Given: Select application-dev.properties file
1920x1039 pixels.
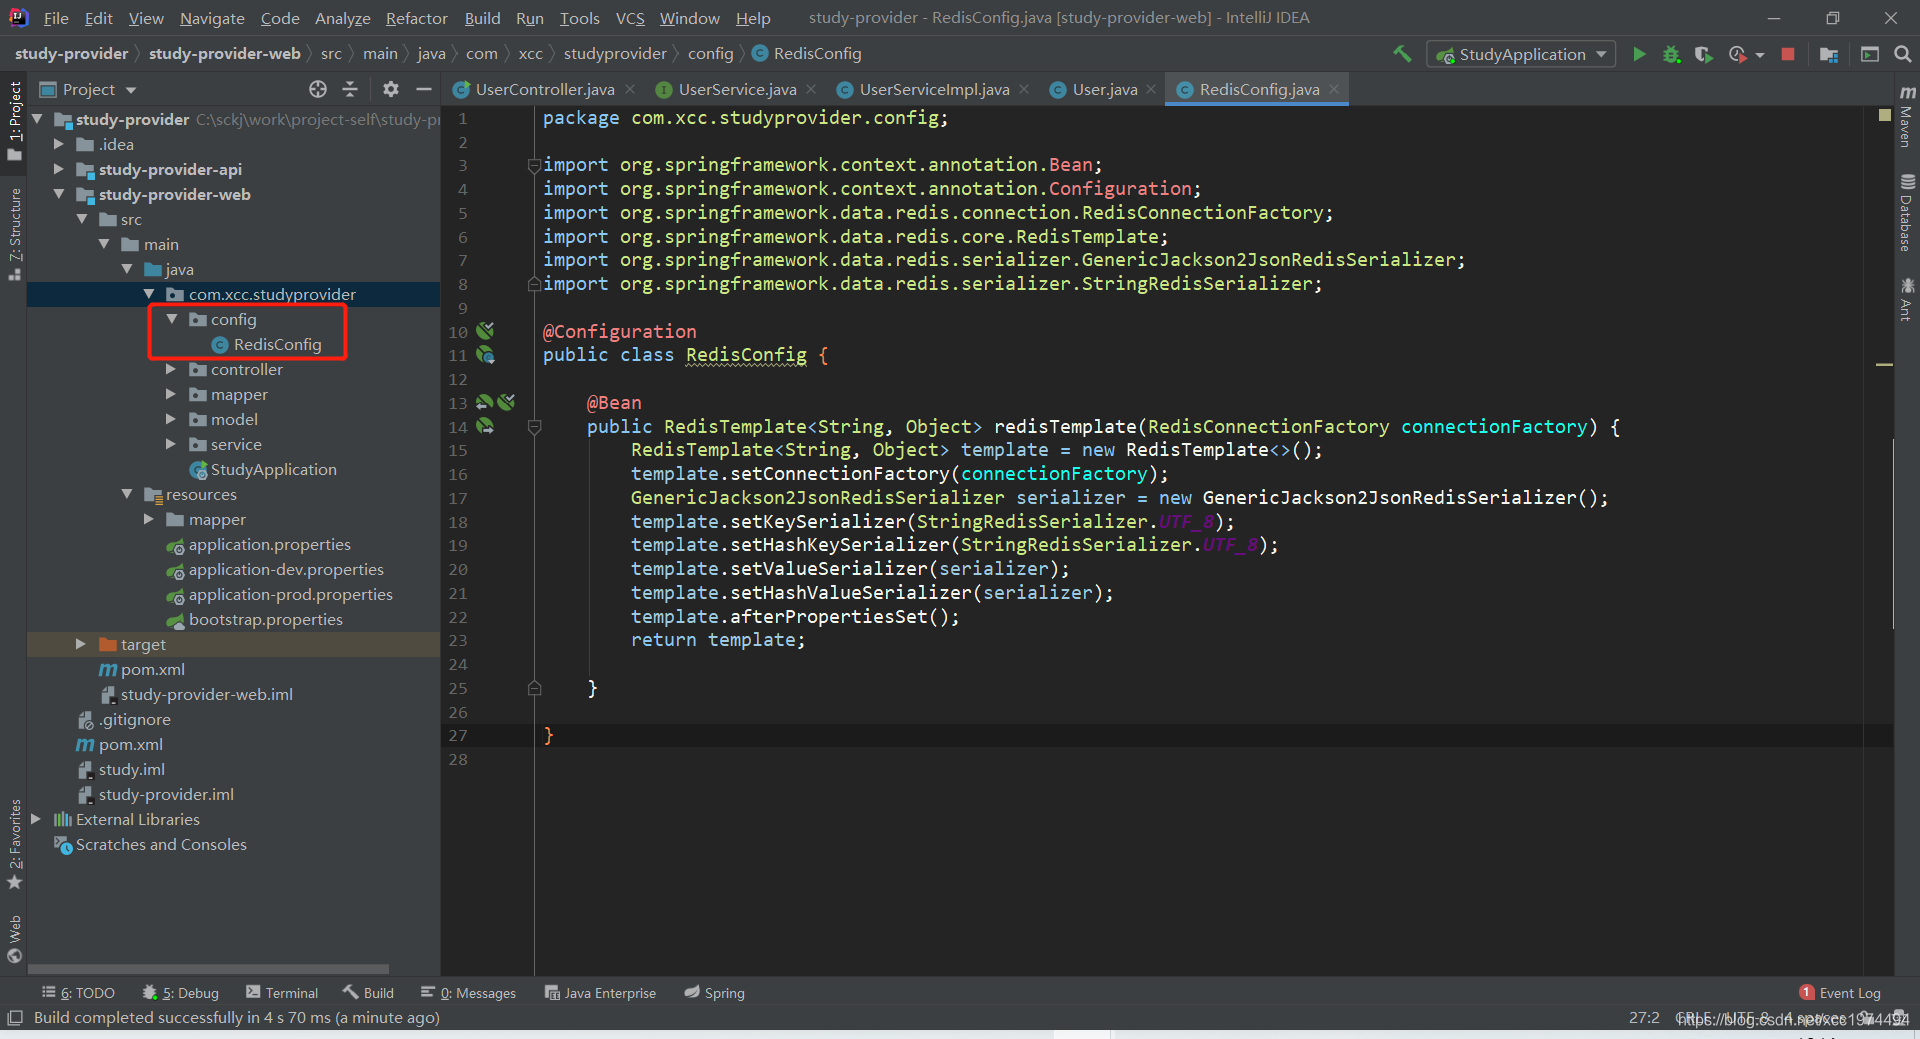Looking at the screenshot, I should point(286,569).
